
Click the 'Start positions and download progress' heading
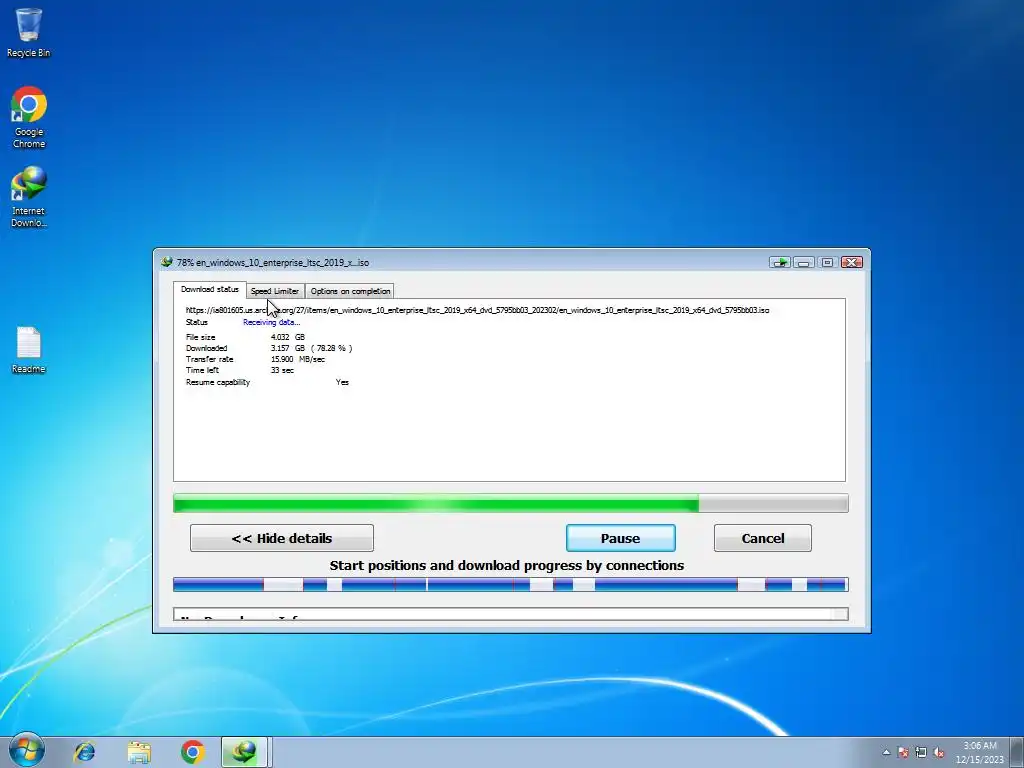coord(507,566)
